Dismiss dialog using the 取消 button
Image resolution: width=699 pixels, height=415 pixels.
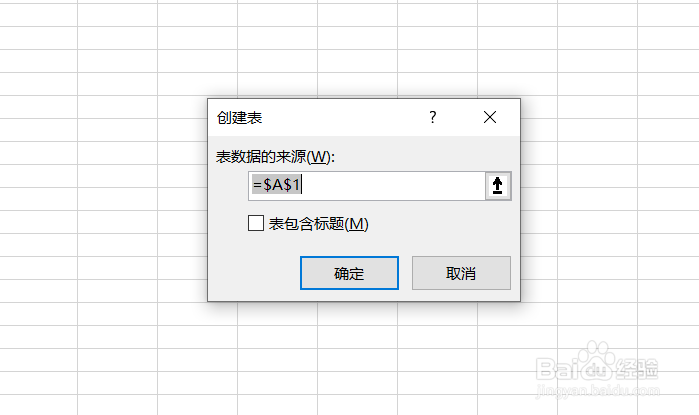(461, 273)
